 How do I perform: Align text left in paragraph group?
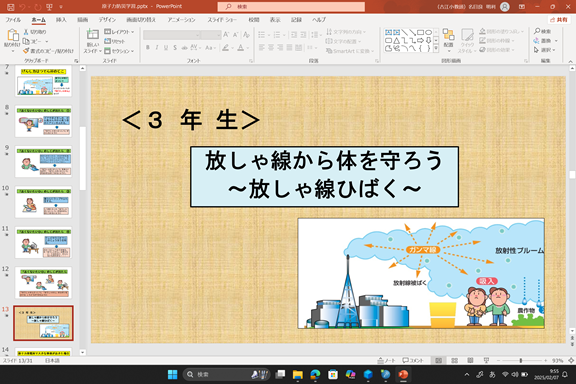(262, 47)
